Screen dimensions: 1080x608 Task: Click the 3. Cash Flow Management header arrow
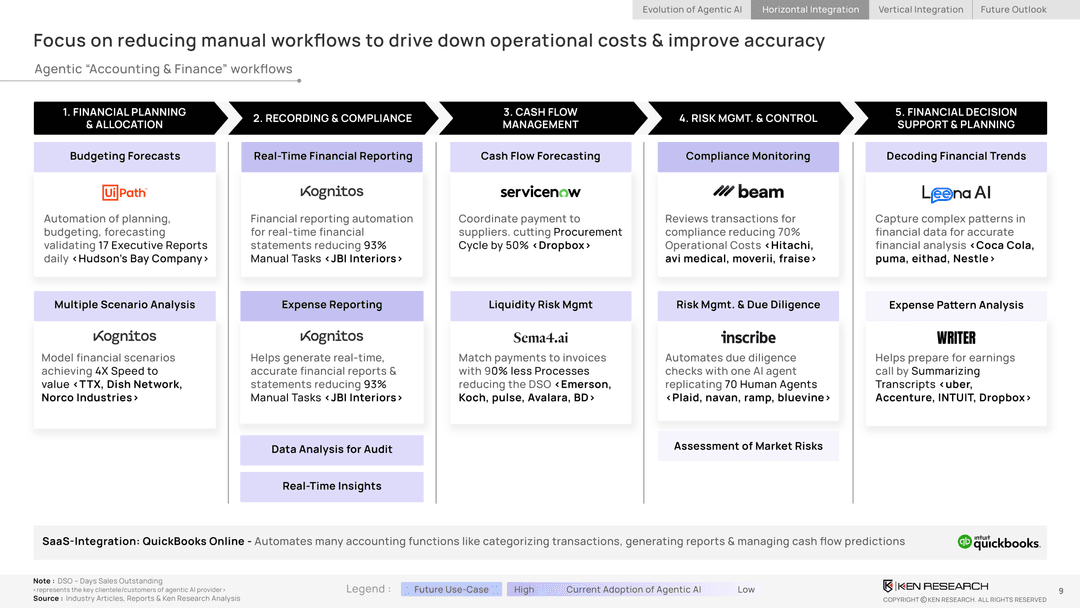pyautogui.click(x=540, y=118)
